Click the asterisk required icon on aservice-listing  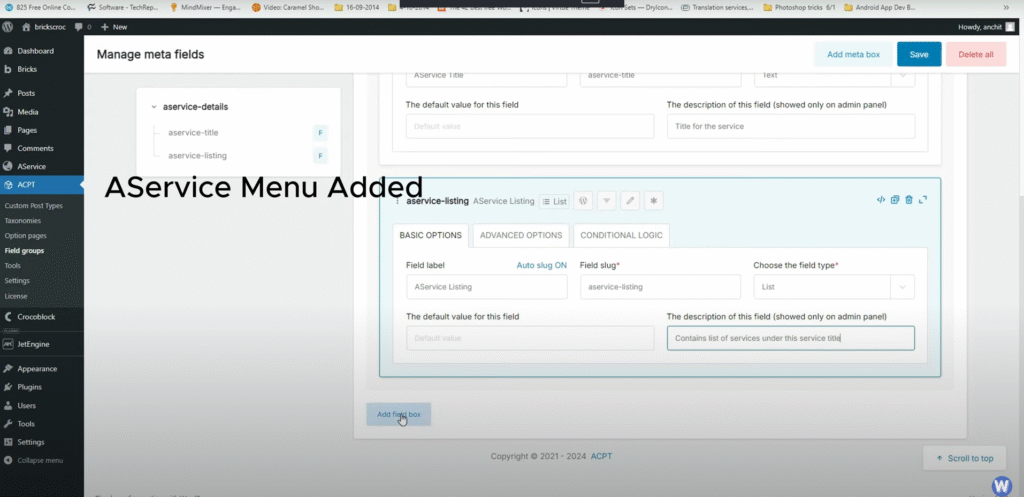(x=653, y=201)
